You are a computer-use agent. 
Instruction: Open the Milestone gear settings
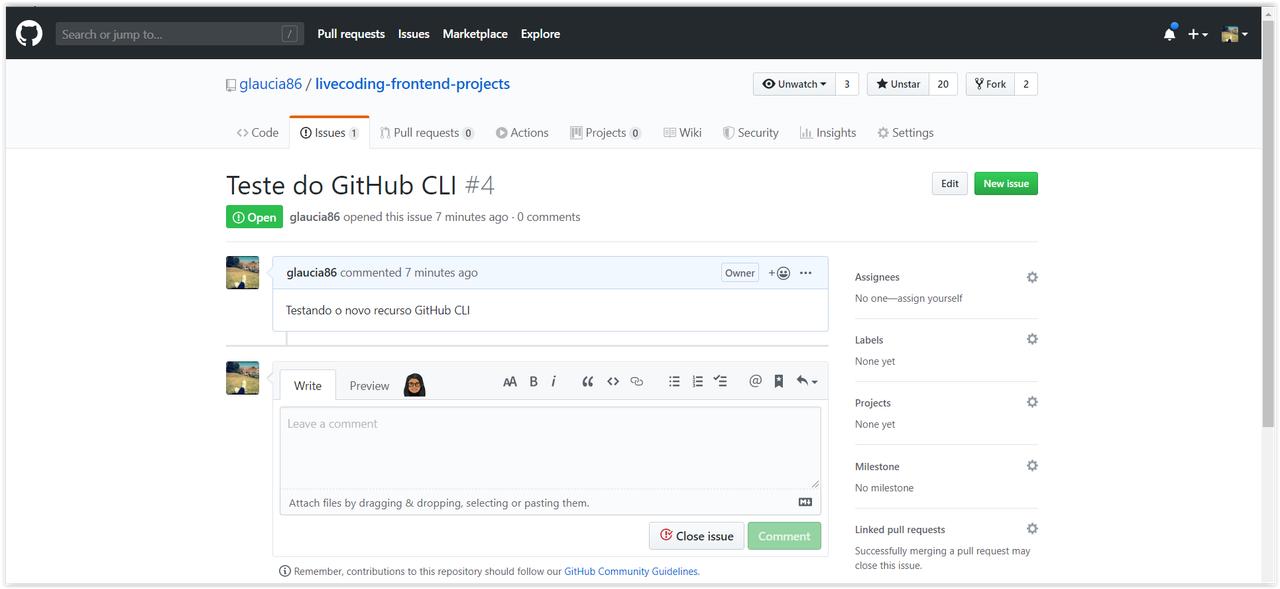coord(1032,466)
